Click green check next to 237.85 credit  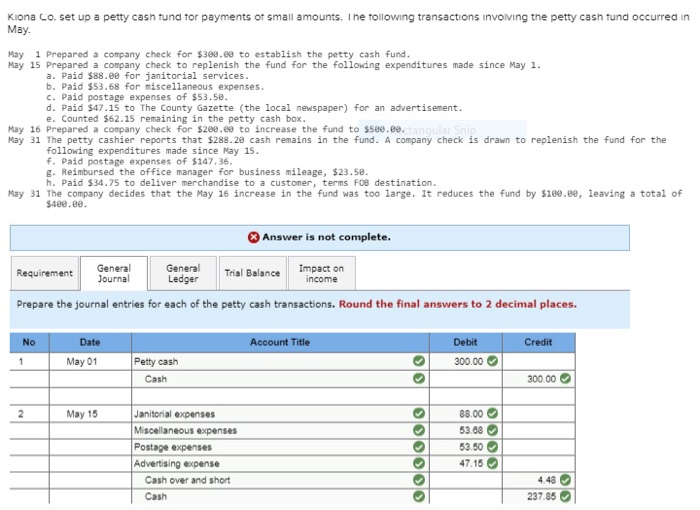(x=565, y=496)
